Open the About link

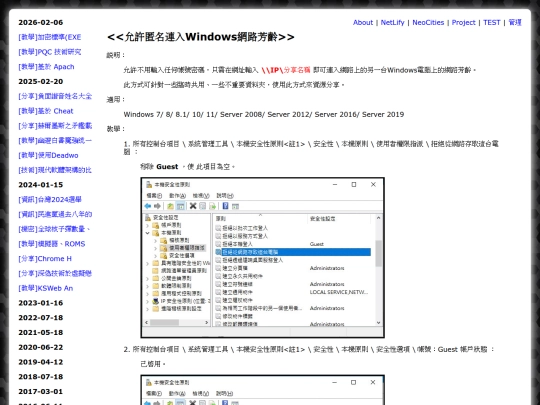(363, 22)
